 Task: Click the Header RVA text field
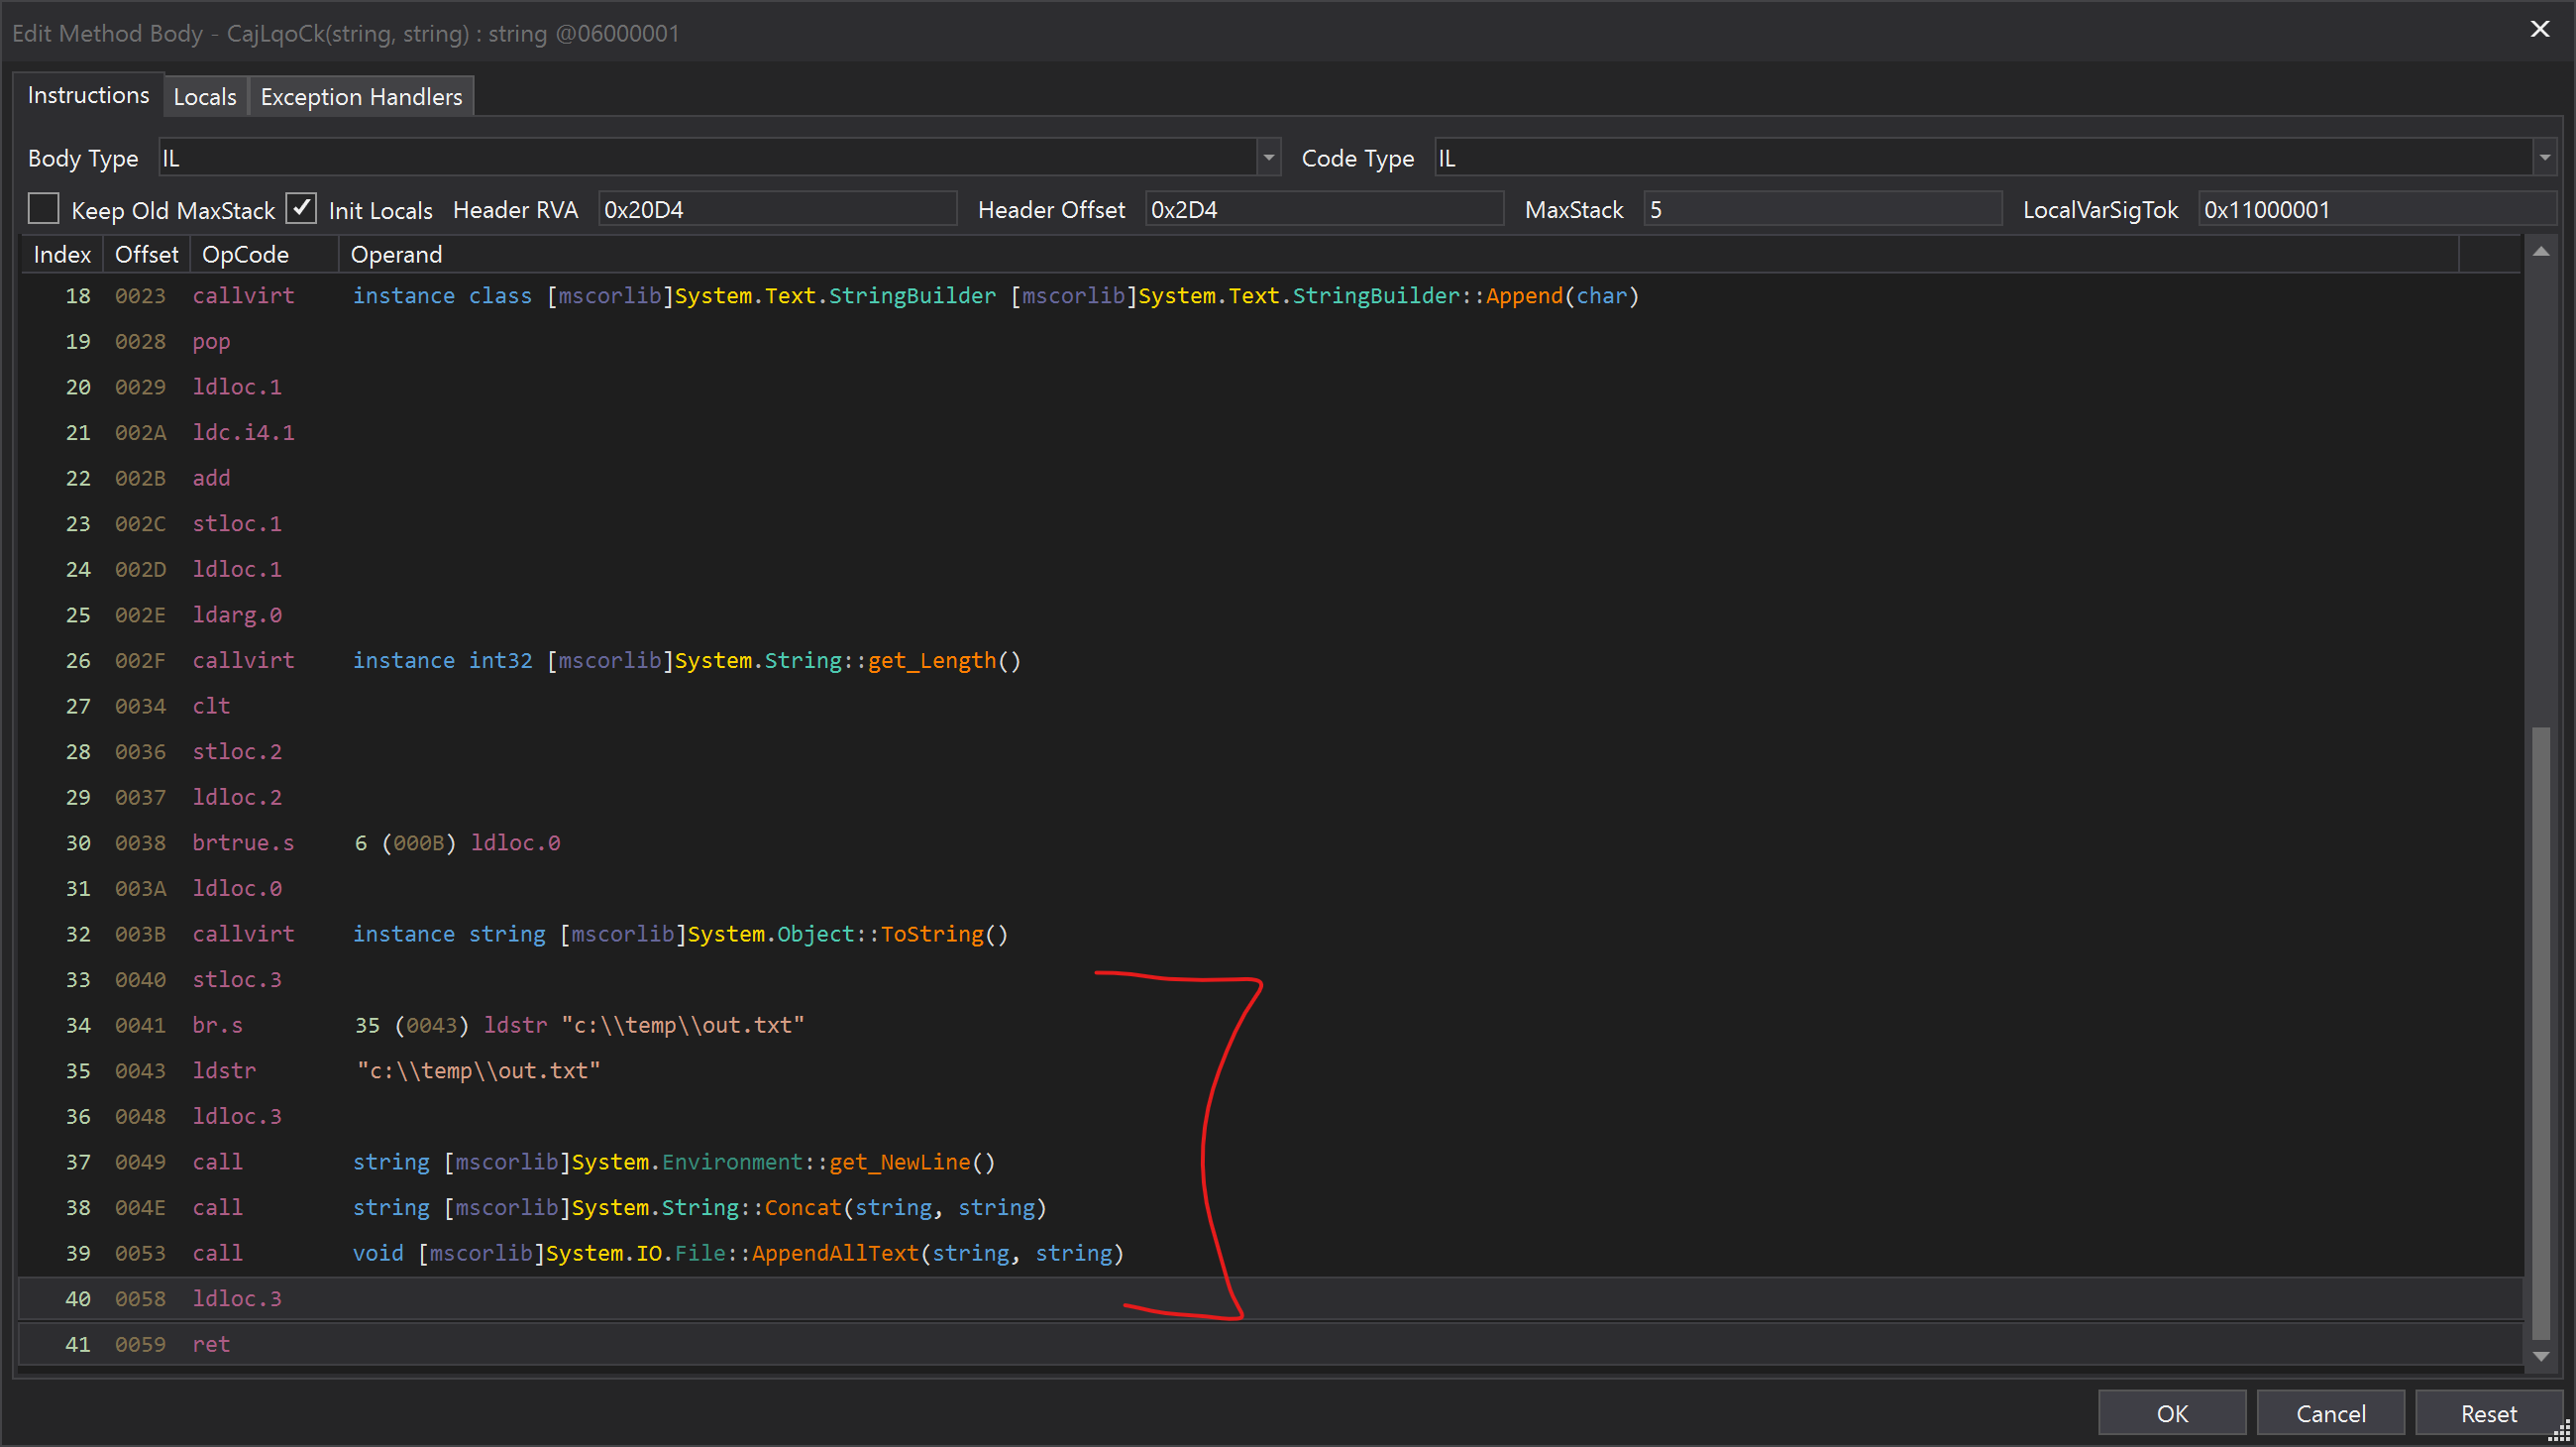coord(776,210)
